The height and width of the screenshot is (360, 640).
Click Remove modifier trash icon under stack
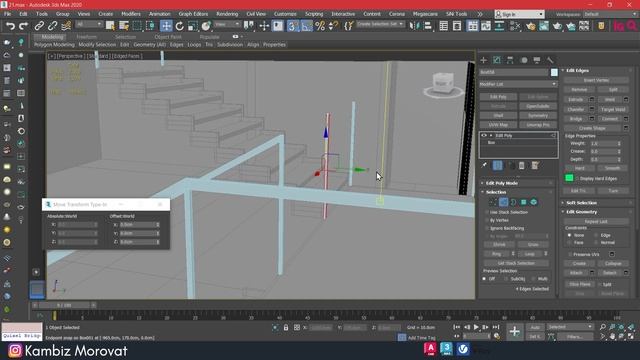pyautogui.click(x=522, y=165)
